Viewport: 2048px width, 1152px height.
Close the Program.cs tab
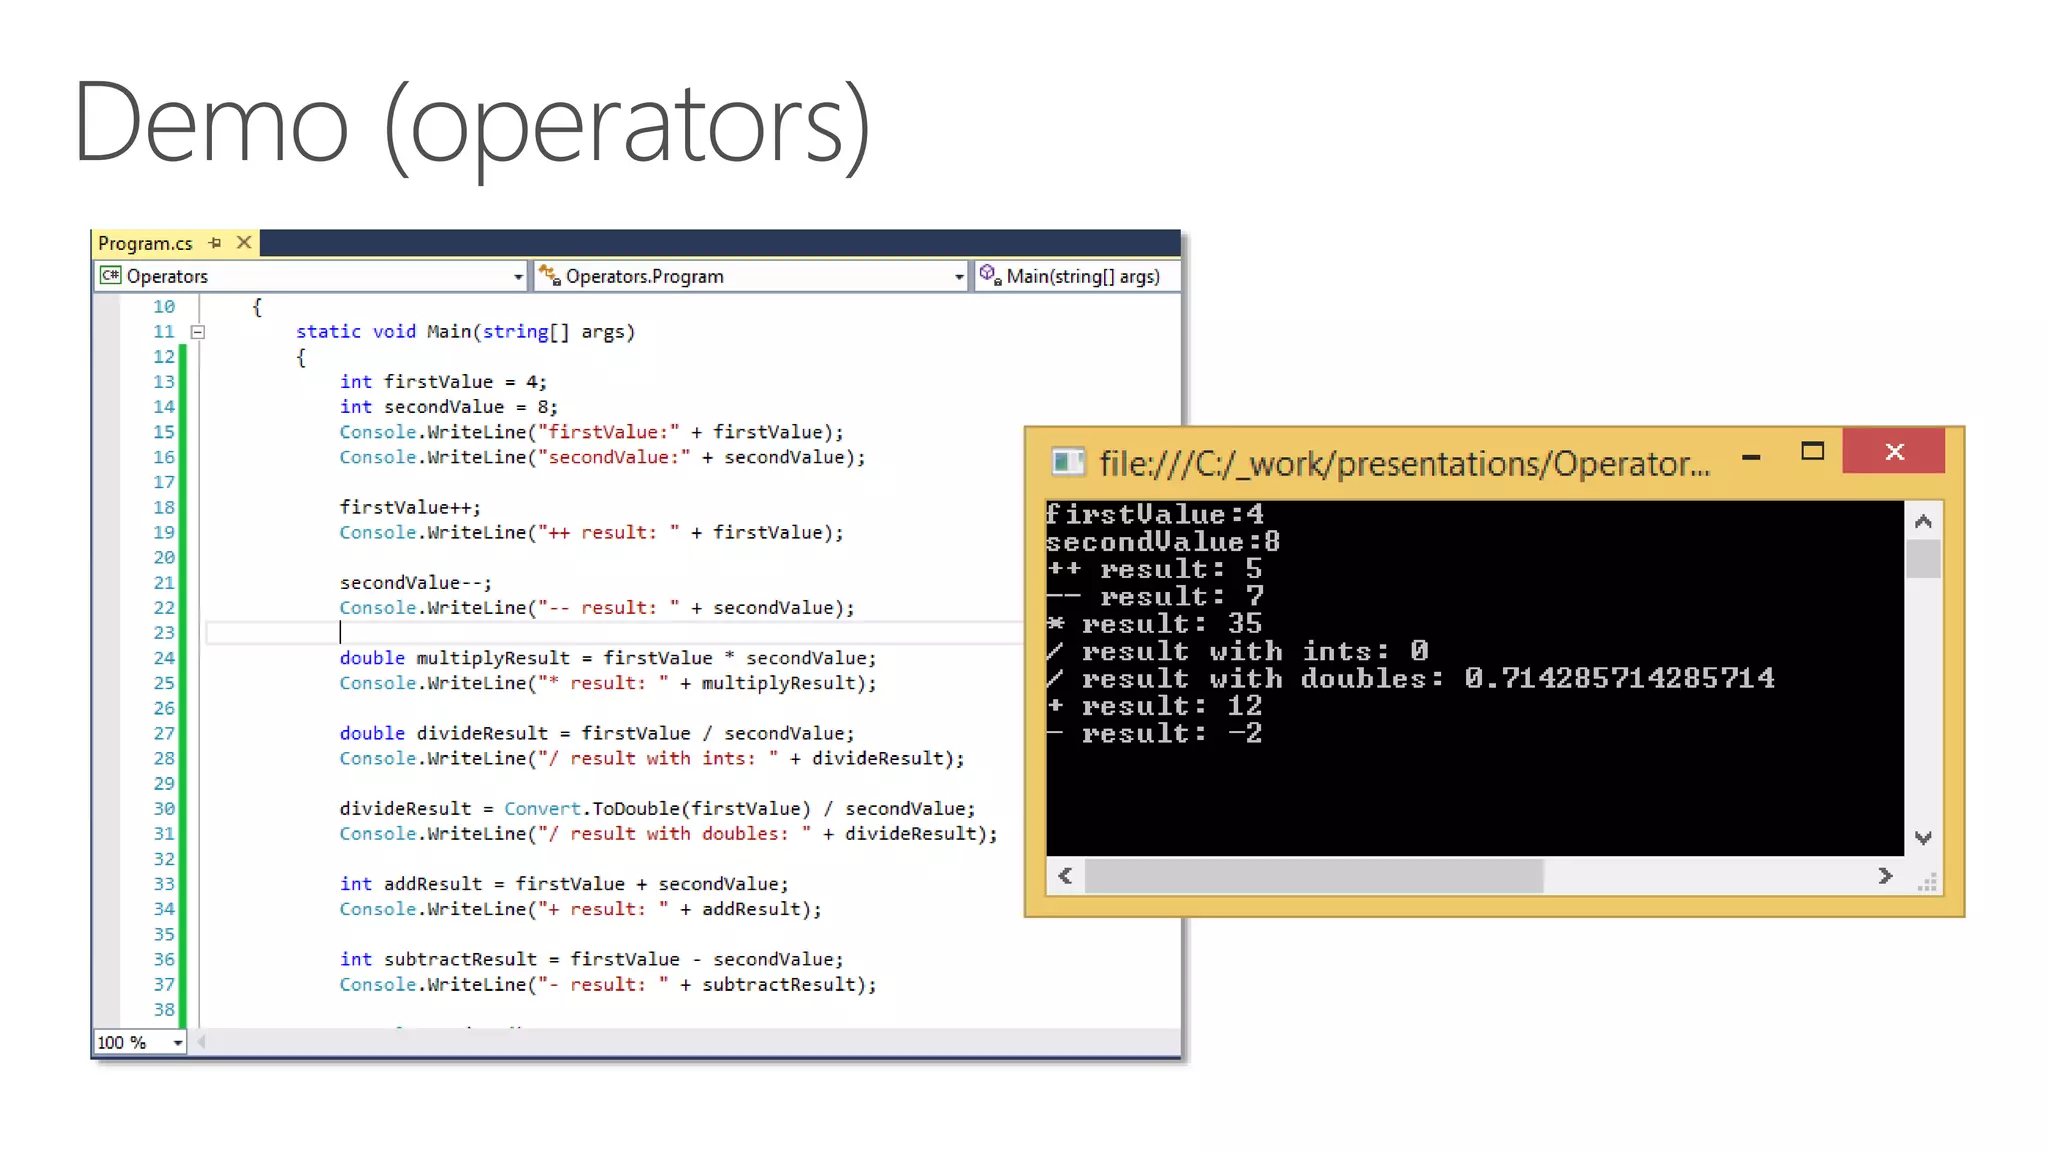tap(243, 243)
